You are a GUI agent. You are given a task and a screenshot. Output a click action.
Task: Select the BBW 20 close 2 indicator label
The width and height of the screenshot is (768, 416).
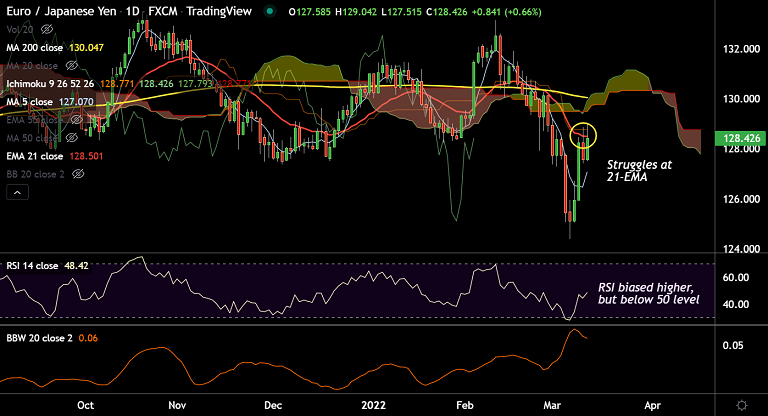pos(39,338)
